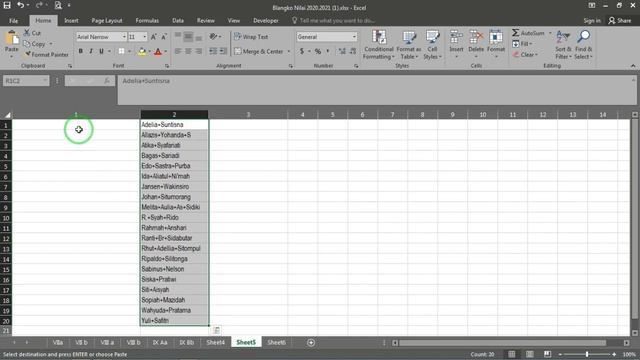
Task: Click the Delete cells icon
Action: point(476,38)
